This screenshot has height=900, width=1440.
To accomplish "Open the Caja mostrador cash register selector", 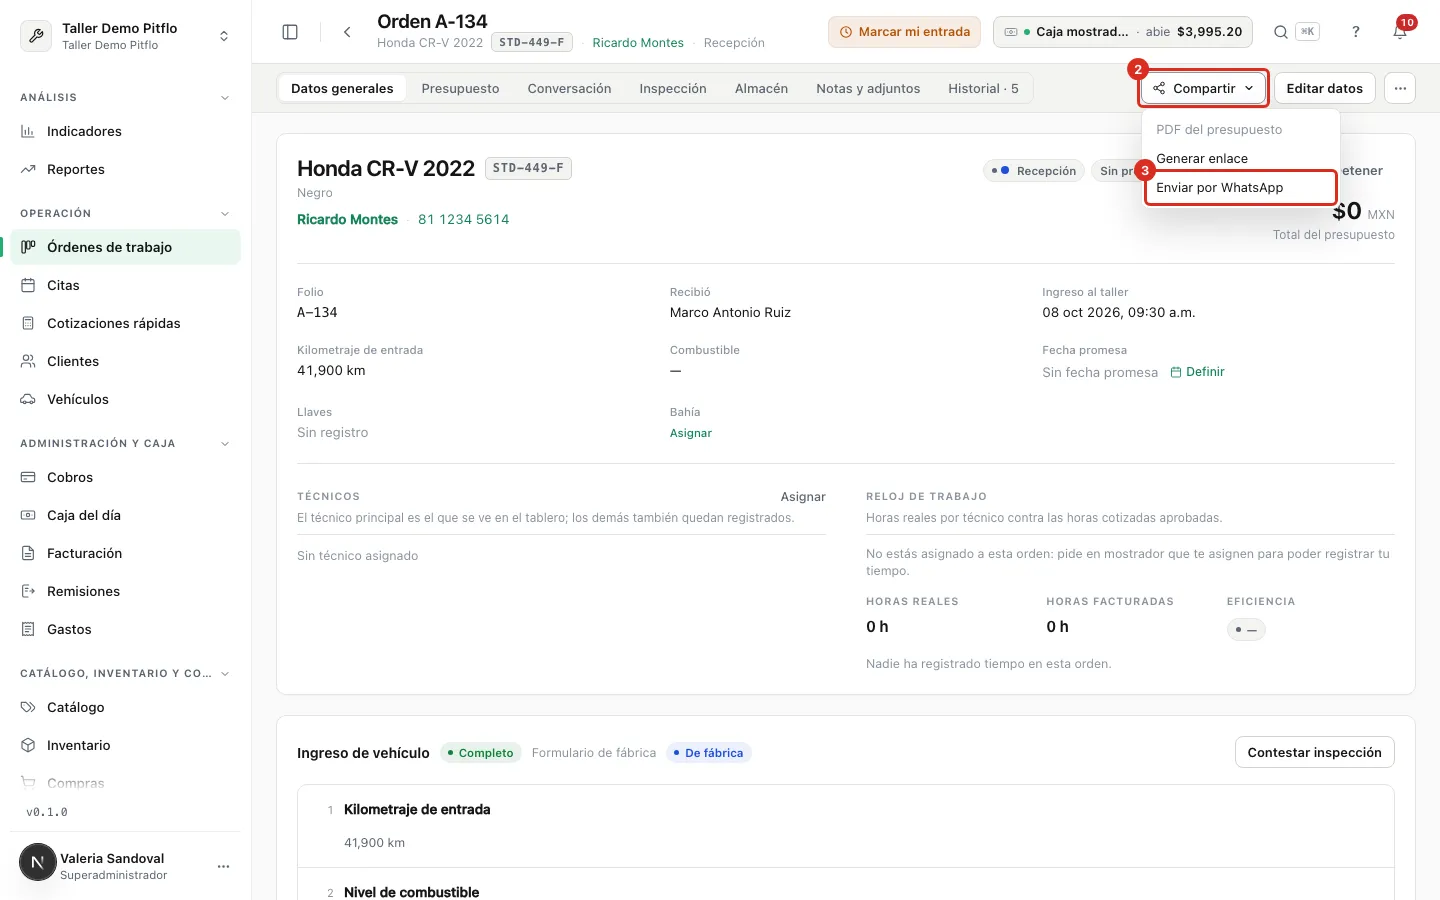I will pos(1123,32).
